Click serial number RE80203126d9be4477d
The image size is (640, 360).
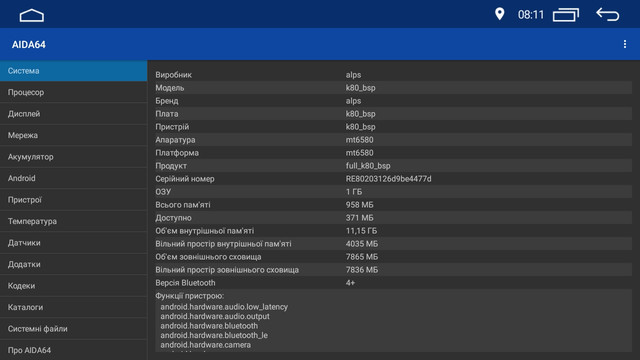pyautogui.click(x=388, y=179)
